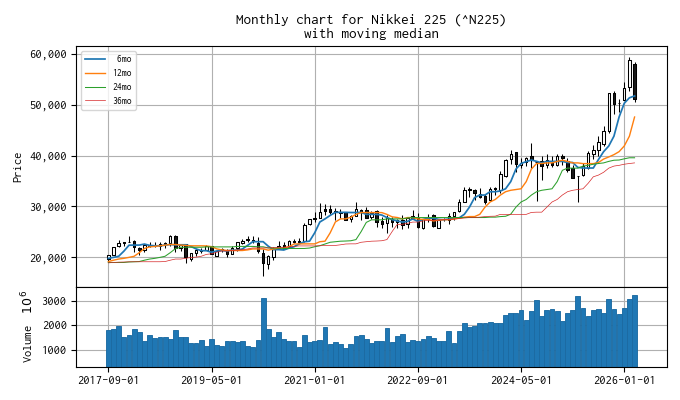Click the subtitle 'with moving median'
This screenshot has width=680, height=400.
point(371,34)
